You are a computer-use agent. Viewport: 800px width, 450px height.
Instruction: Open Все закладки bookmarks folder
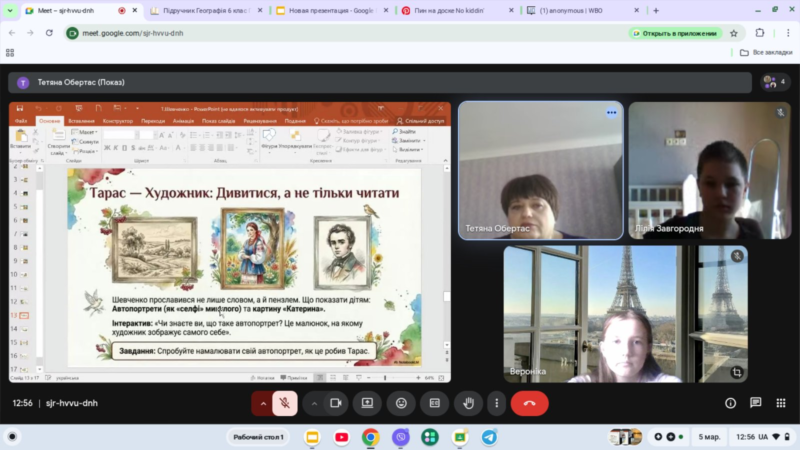(766, 52)
